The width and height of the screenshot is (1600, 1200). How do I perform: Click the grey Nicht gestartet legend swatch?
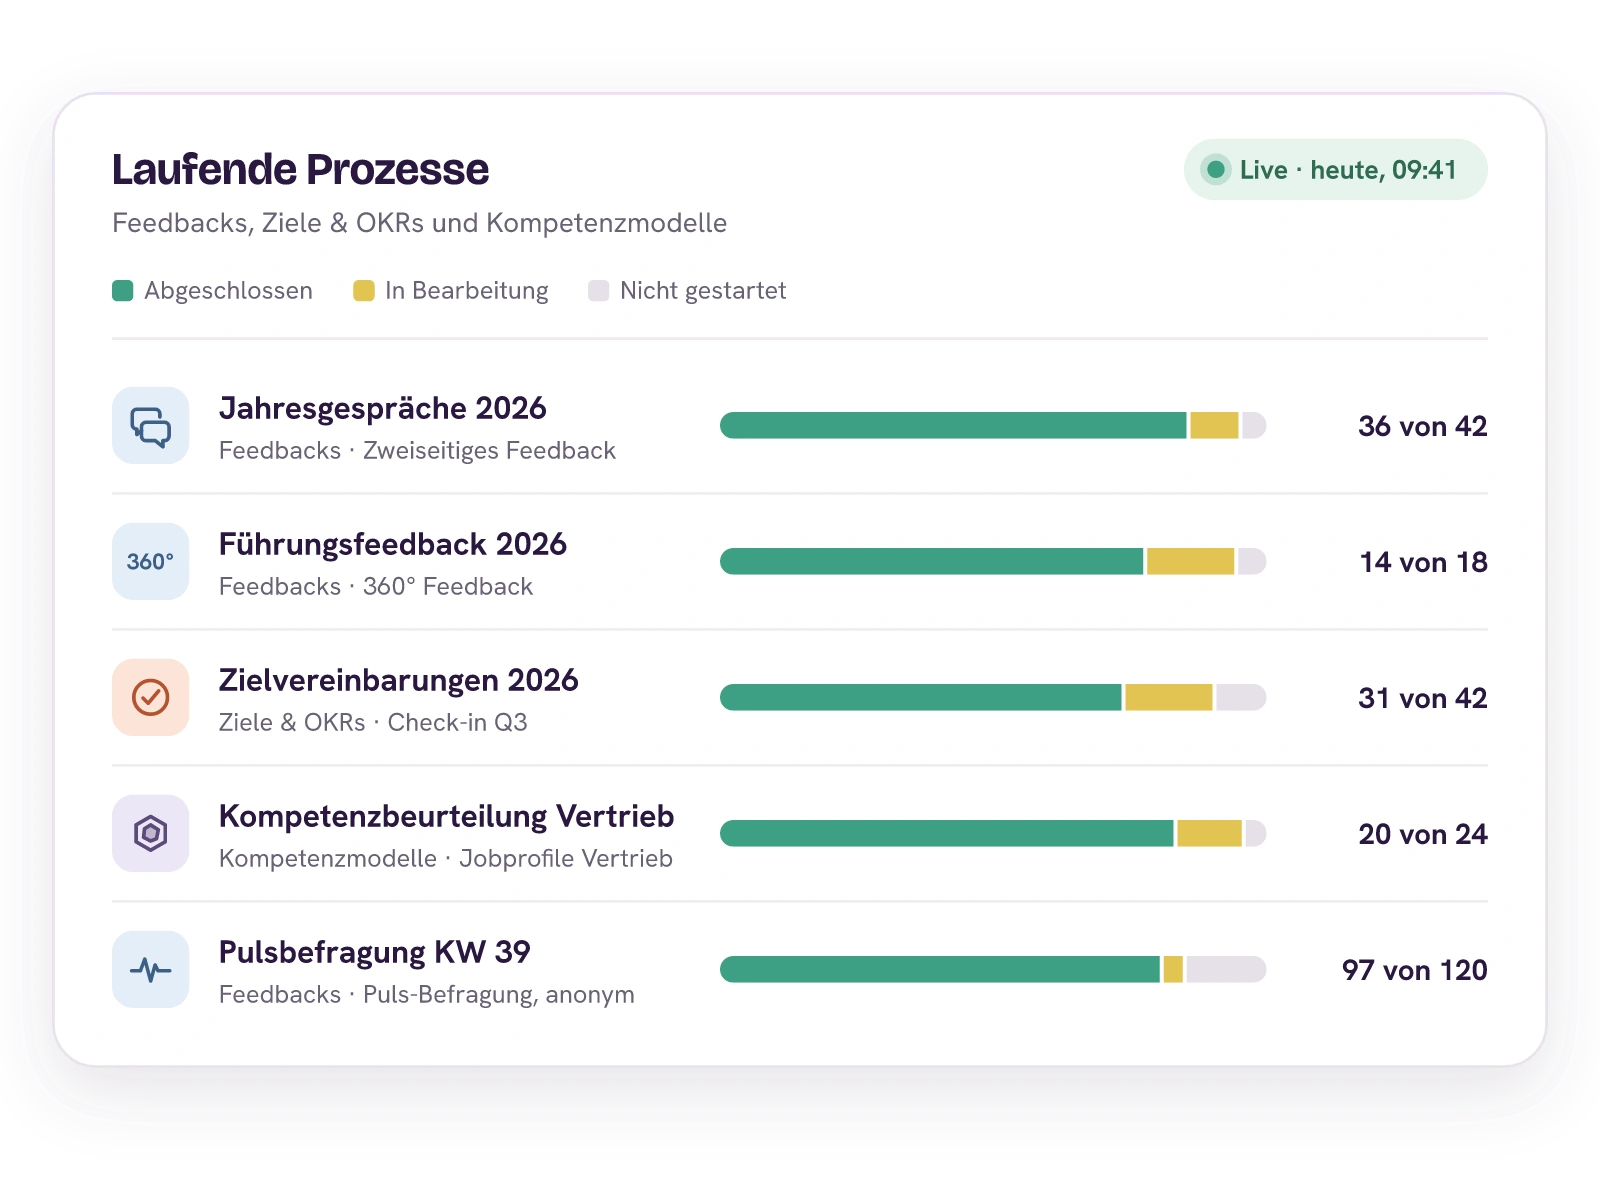pyautogui.click(x=598, y=291)
